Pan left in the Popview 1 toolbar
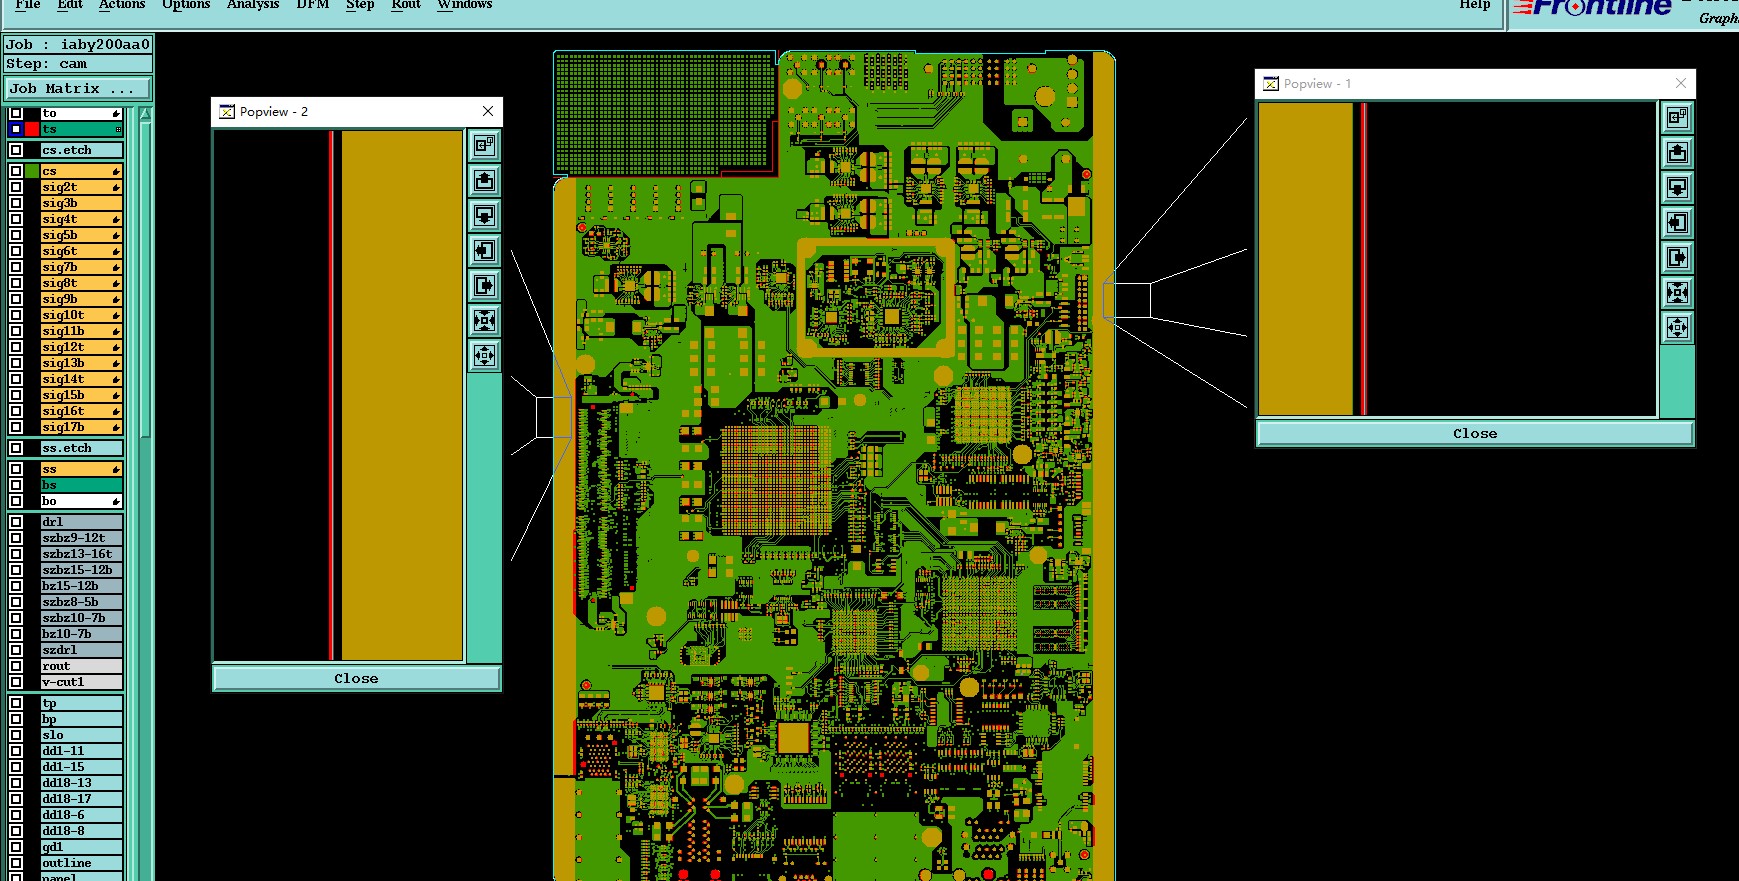 [1677, 222]
